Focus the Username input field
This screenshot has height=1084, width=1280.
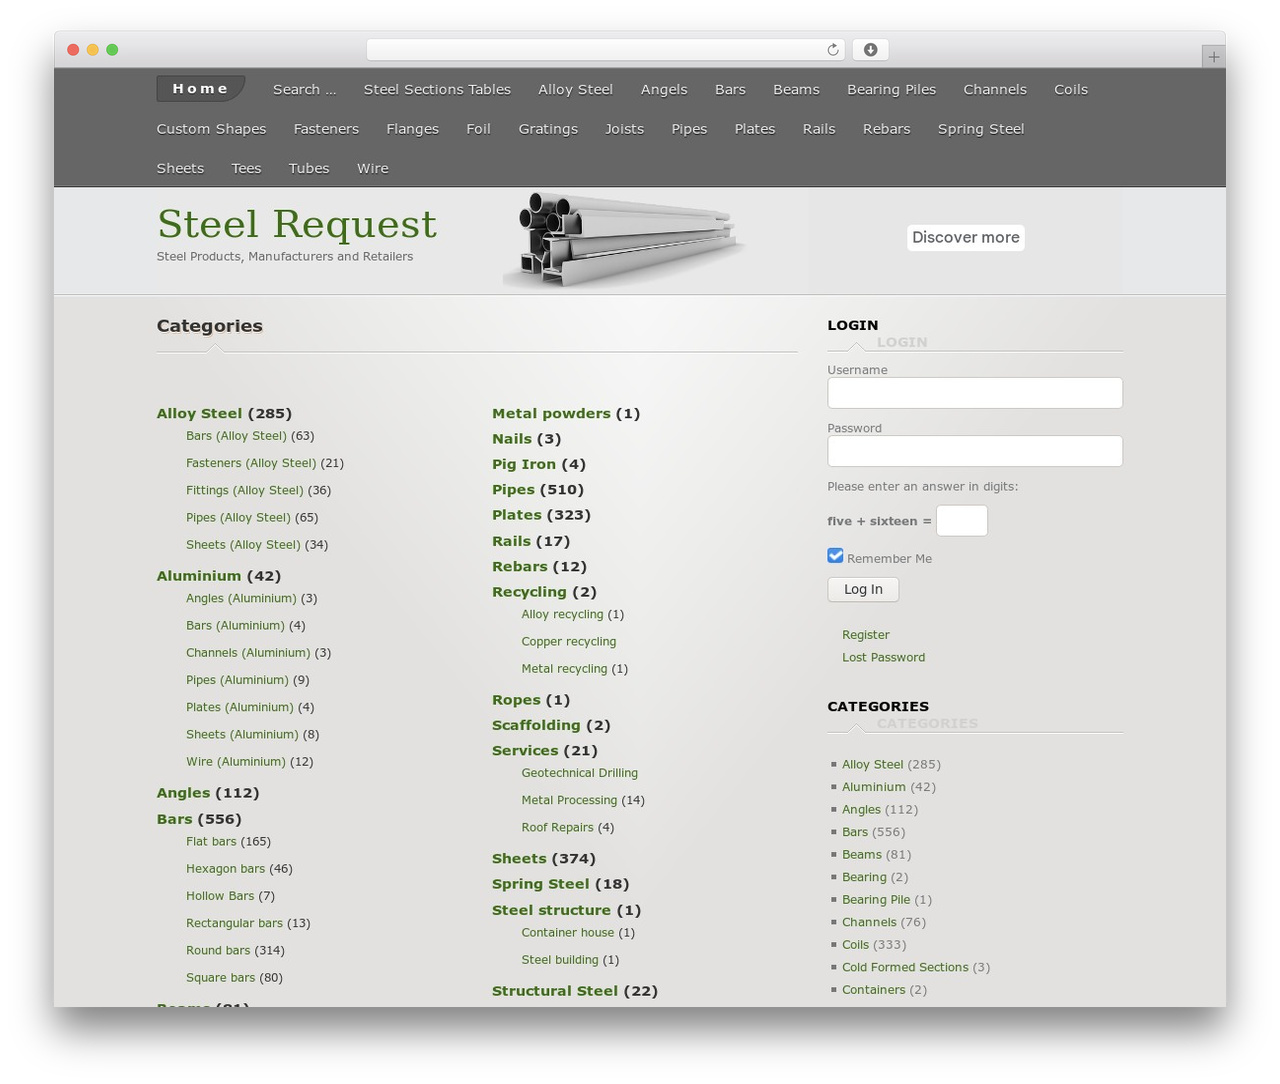click(x=975, y=392)
